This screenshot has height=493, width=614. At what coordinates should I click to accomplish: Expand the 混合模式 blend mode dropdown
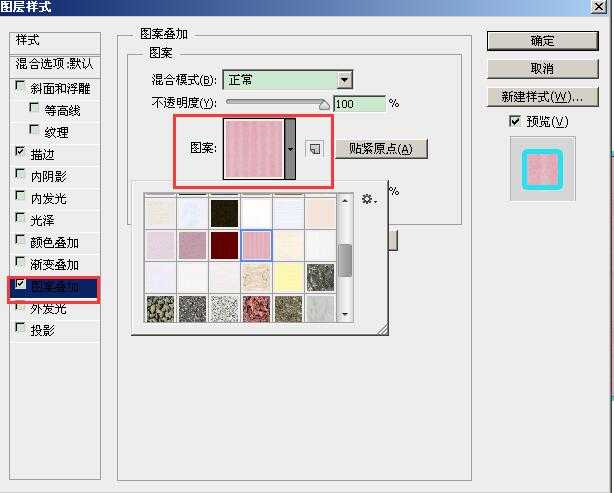344,80
